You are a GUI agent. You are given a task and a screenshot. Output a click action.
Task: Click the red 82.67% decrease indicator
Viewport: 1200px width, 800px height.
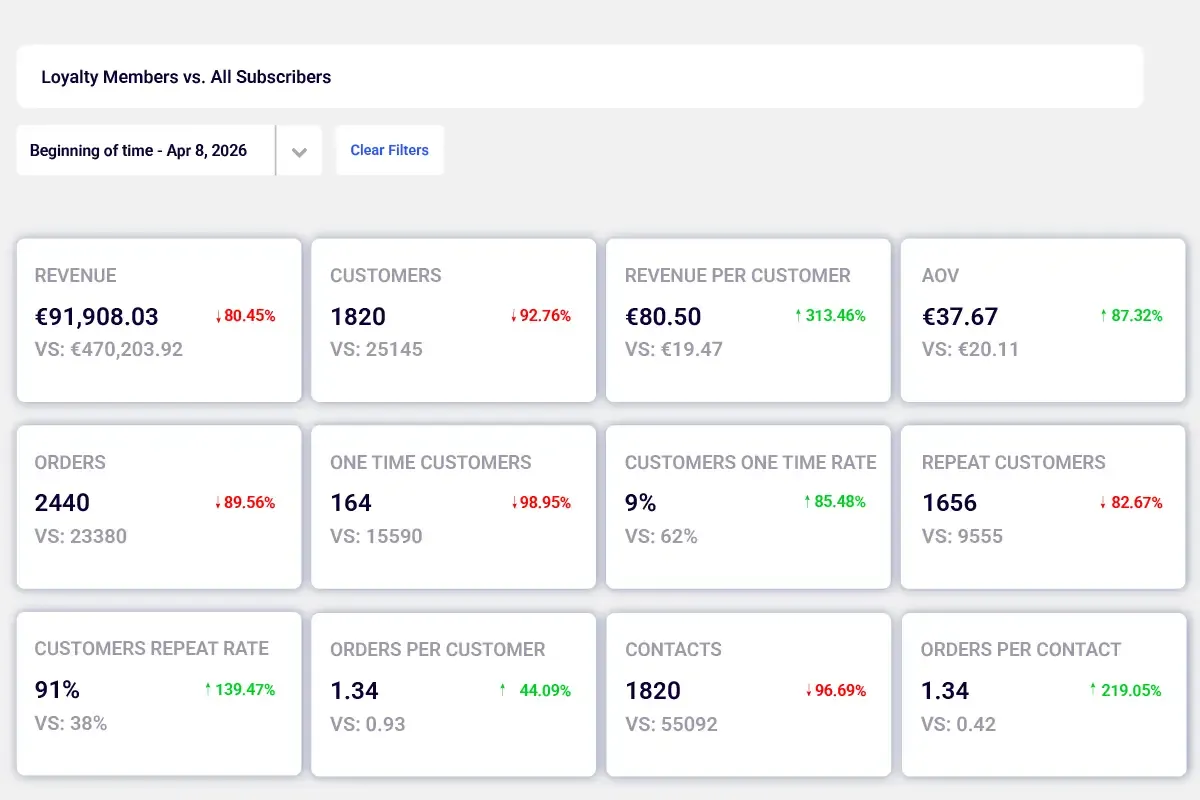pyautogui.click(x=1131, y=503)
